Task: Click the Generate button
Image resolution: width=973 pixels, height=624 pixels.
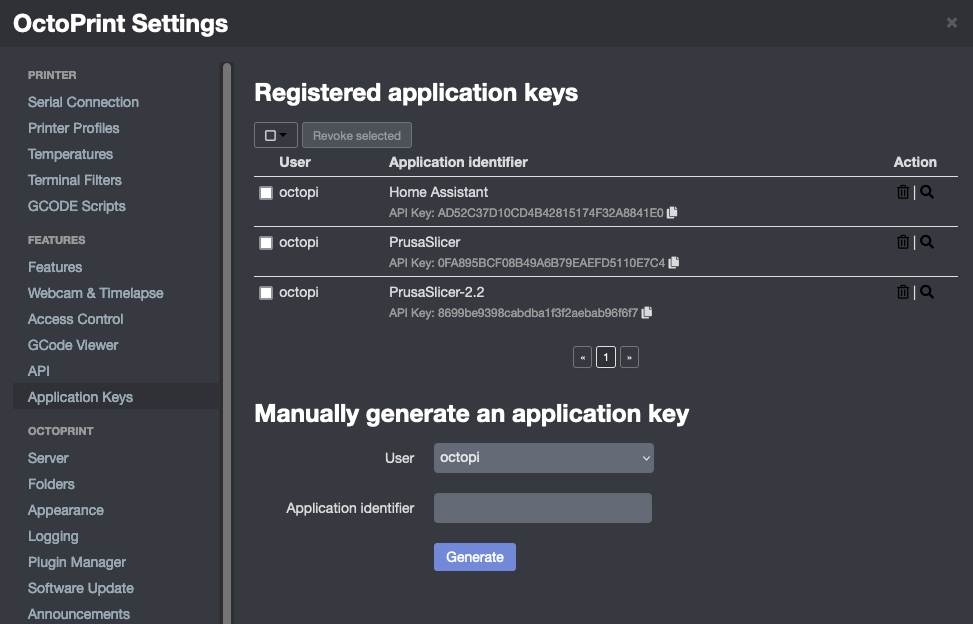Action: click(x=474, y=557)
